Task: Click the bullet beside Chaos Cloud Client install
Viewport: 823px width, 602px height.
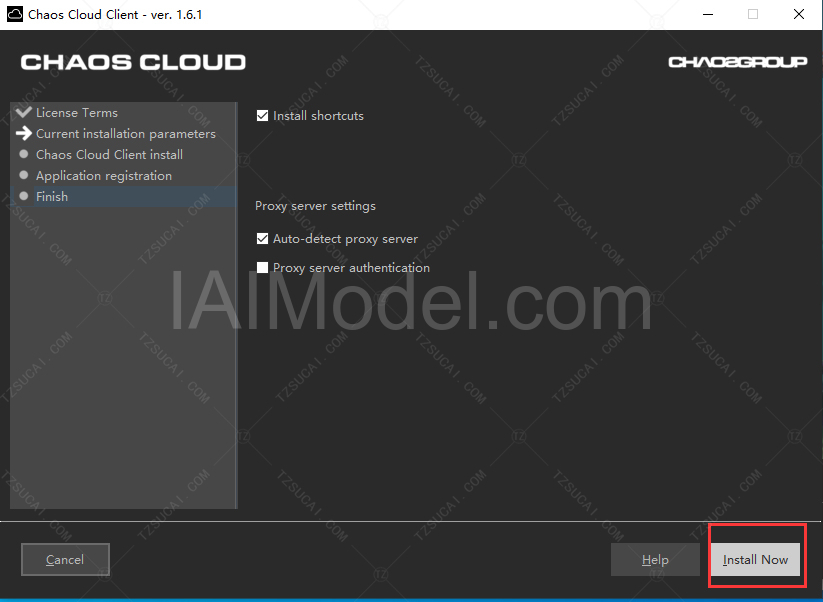Action: pyautogui.click(x=24, y=154)
